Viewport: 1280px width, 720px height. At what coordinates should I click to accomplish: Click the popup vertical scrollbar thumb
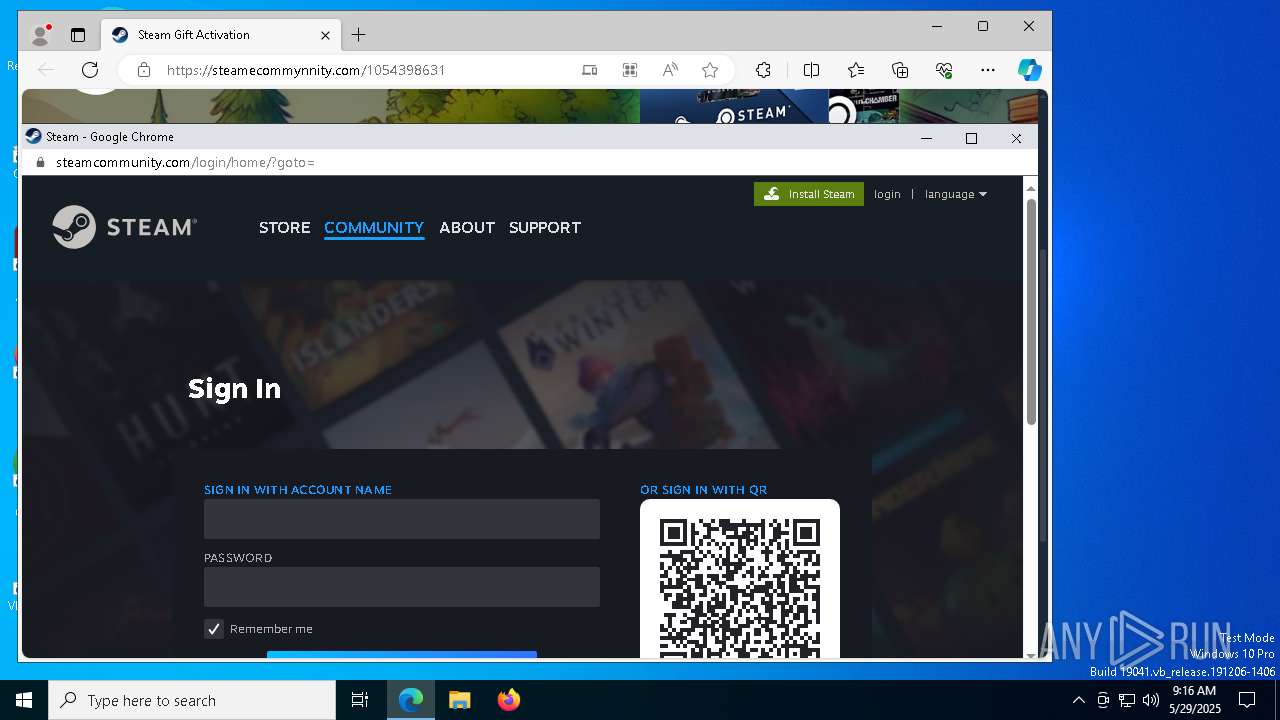pyautogui.click(x=1031, y=311)
